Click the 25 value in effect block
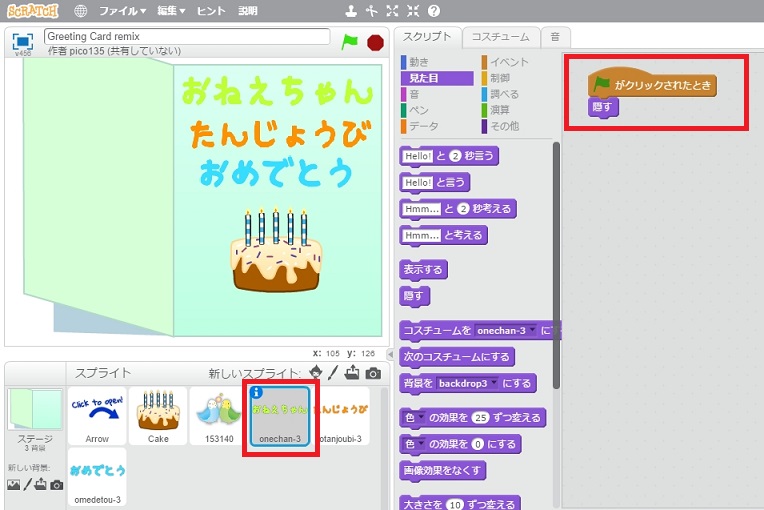The height and width of the screenshot is (510, 764). (481, 417)
